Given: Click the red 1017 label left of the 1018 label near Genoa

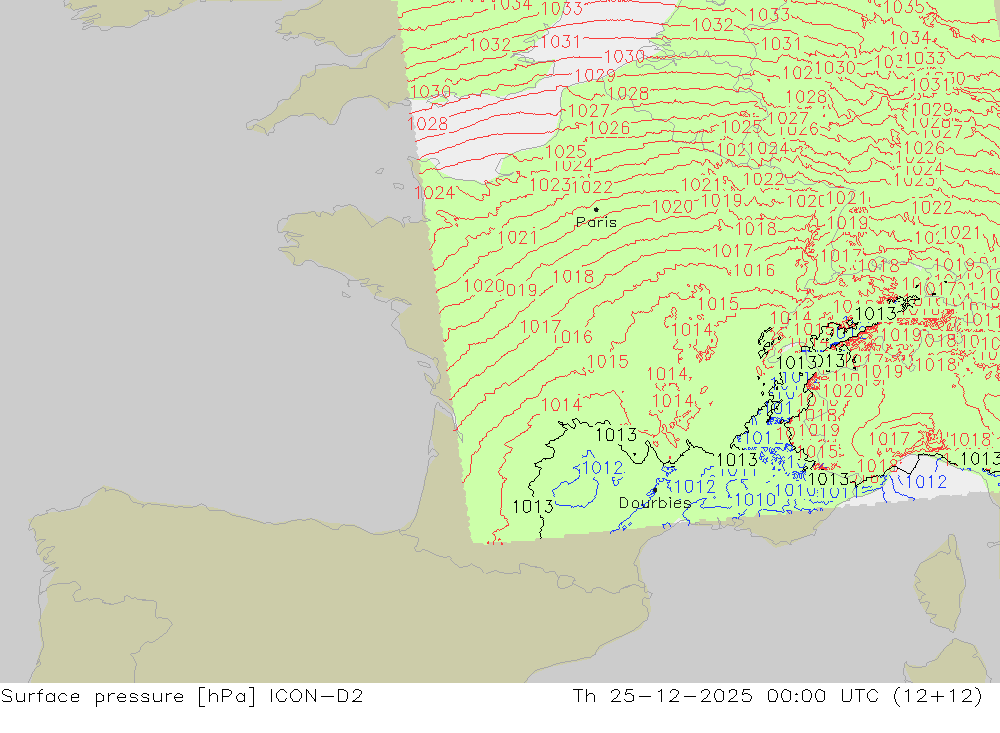Looking at the screenshot, I should [x=888, y=439].
